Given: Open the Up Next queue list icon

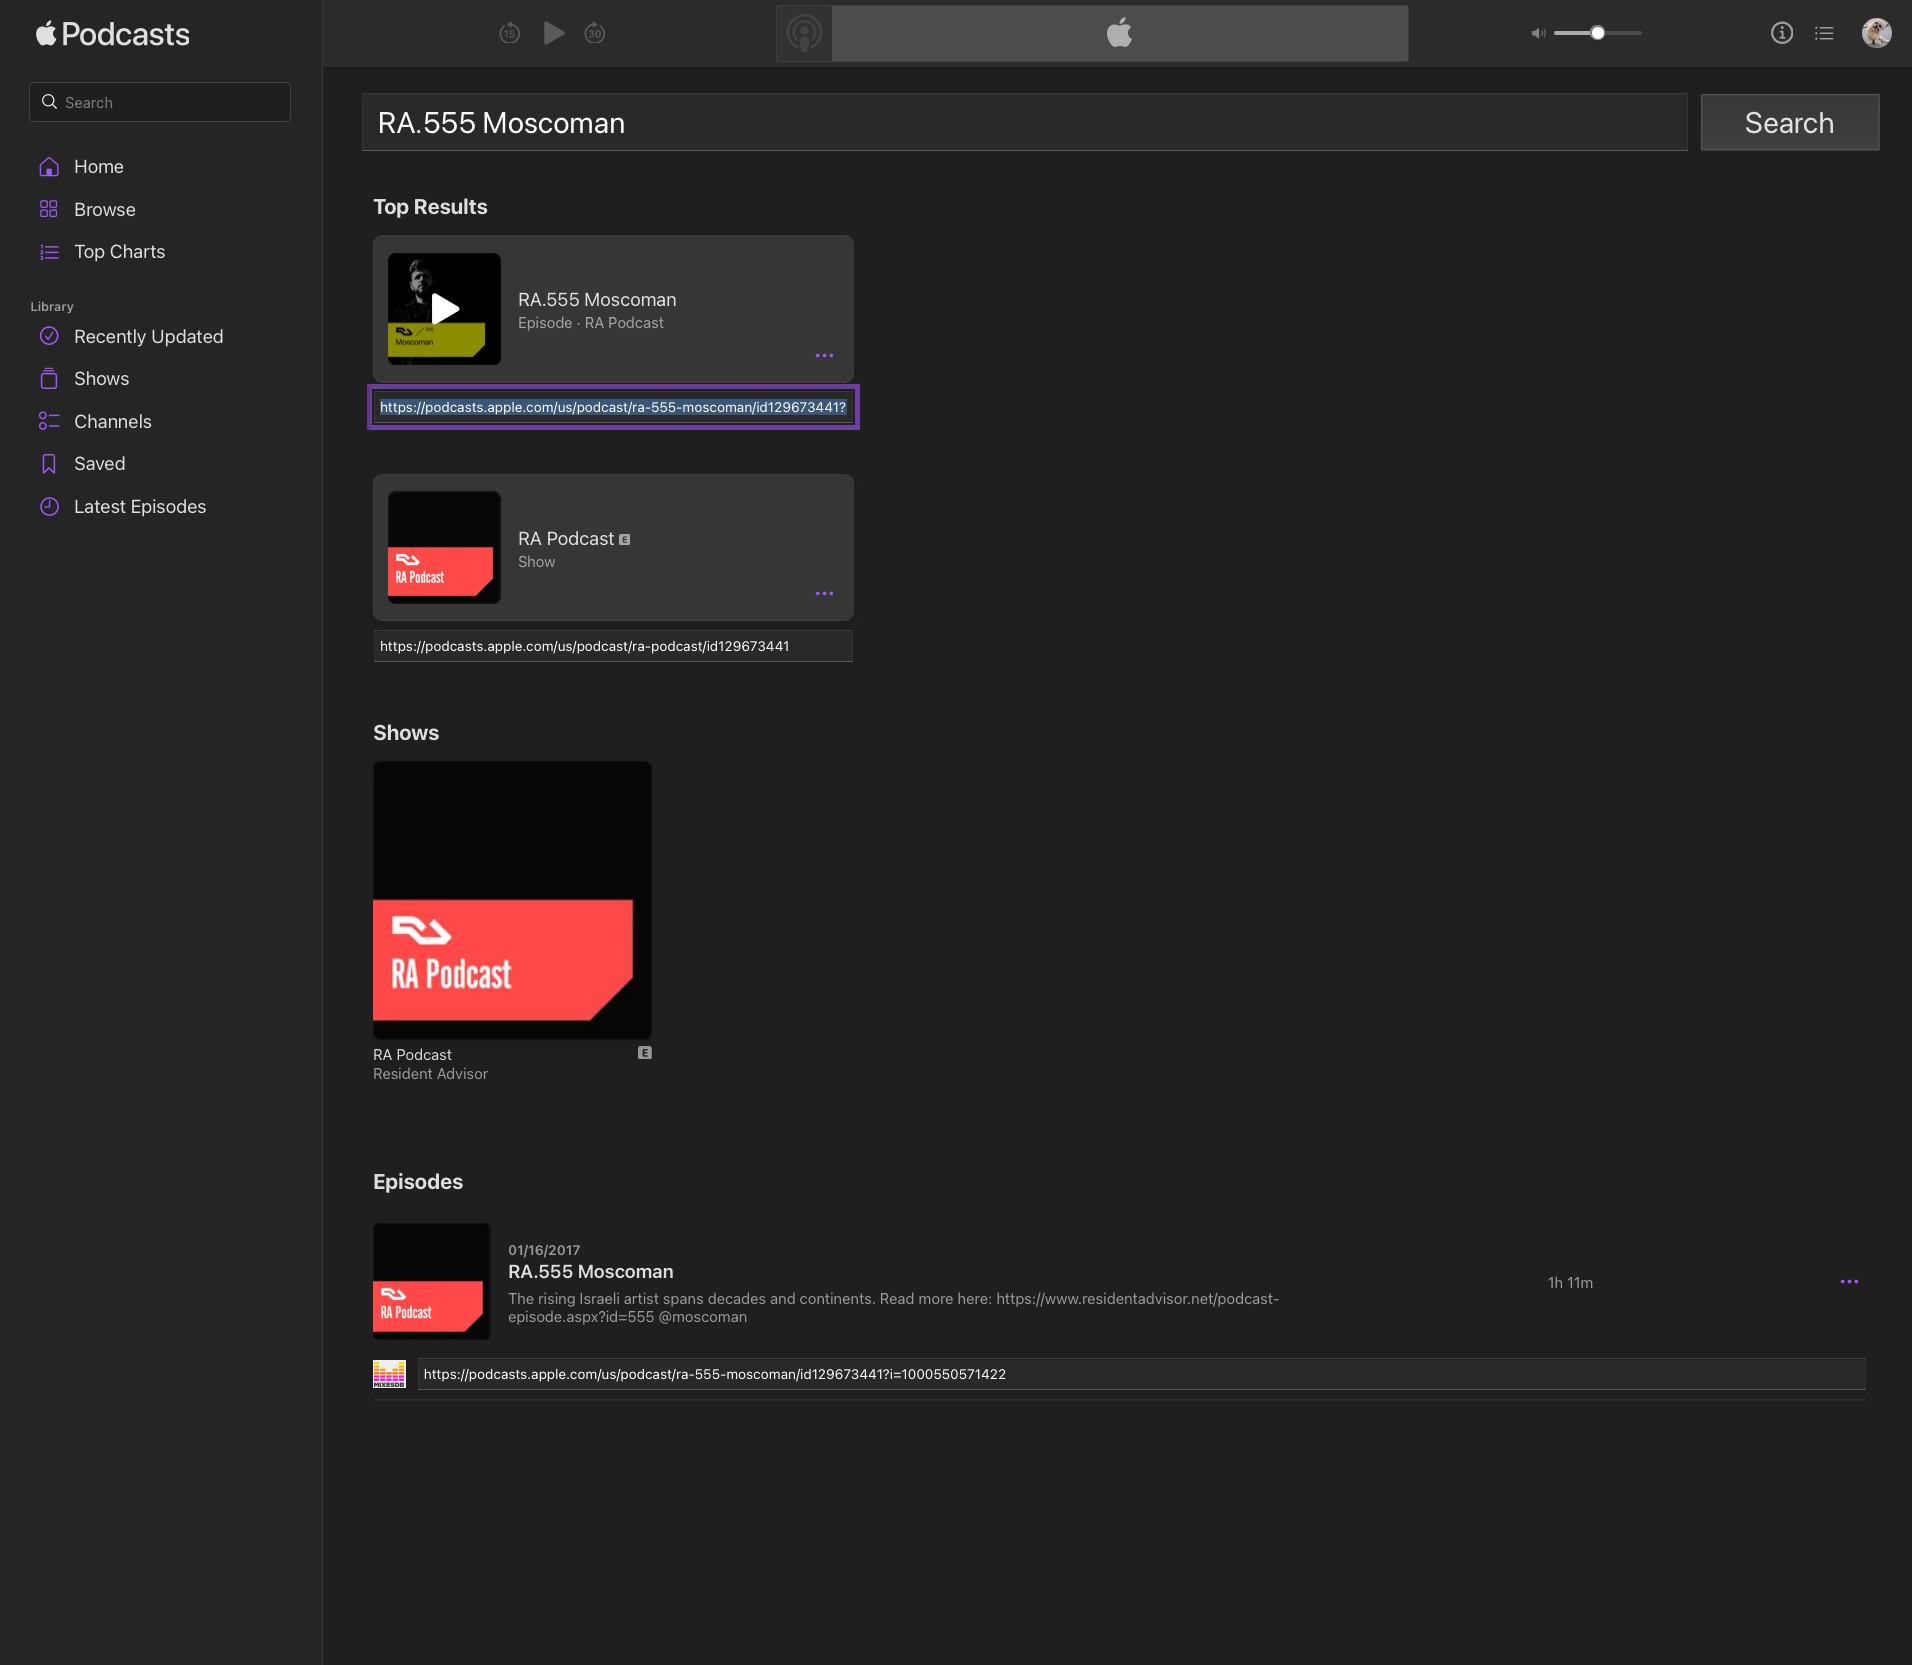Looking at the screenshot, I should 1824,33.
